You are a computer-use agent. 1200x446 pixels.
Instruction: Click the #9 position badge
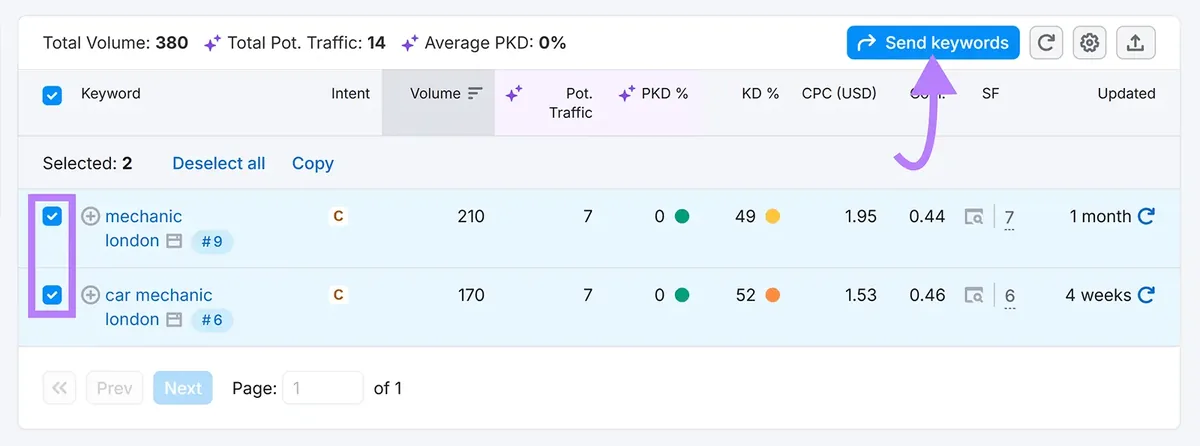tap(211, 241)
